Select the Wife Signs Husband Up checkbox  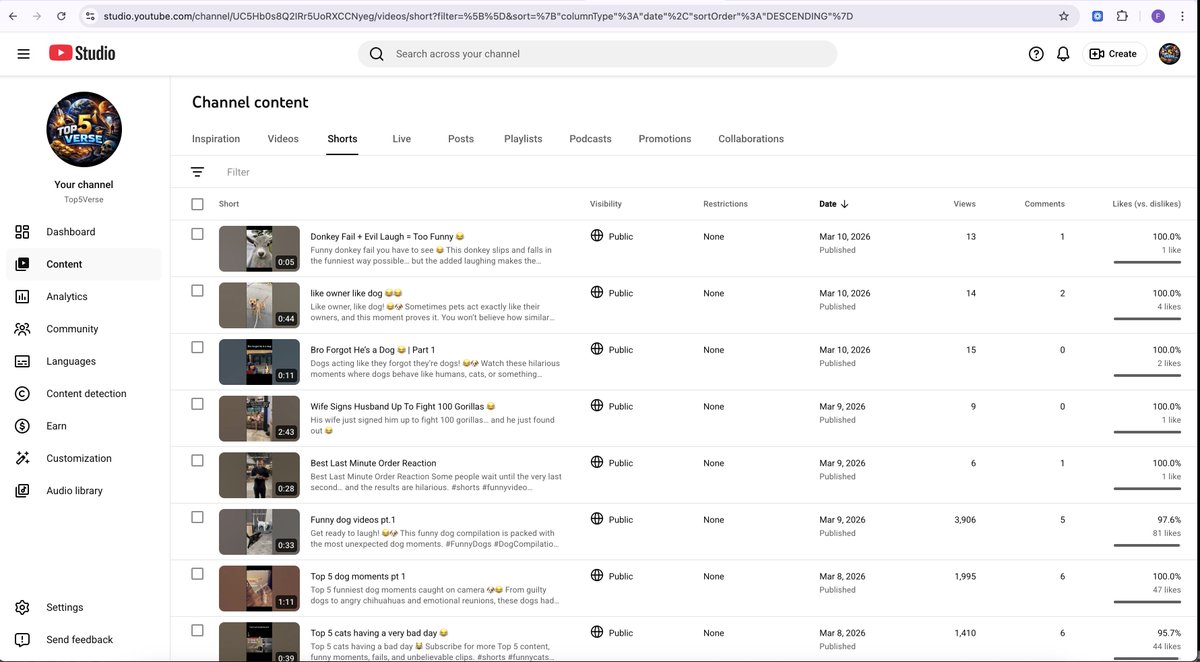197,404
